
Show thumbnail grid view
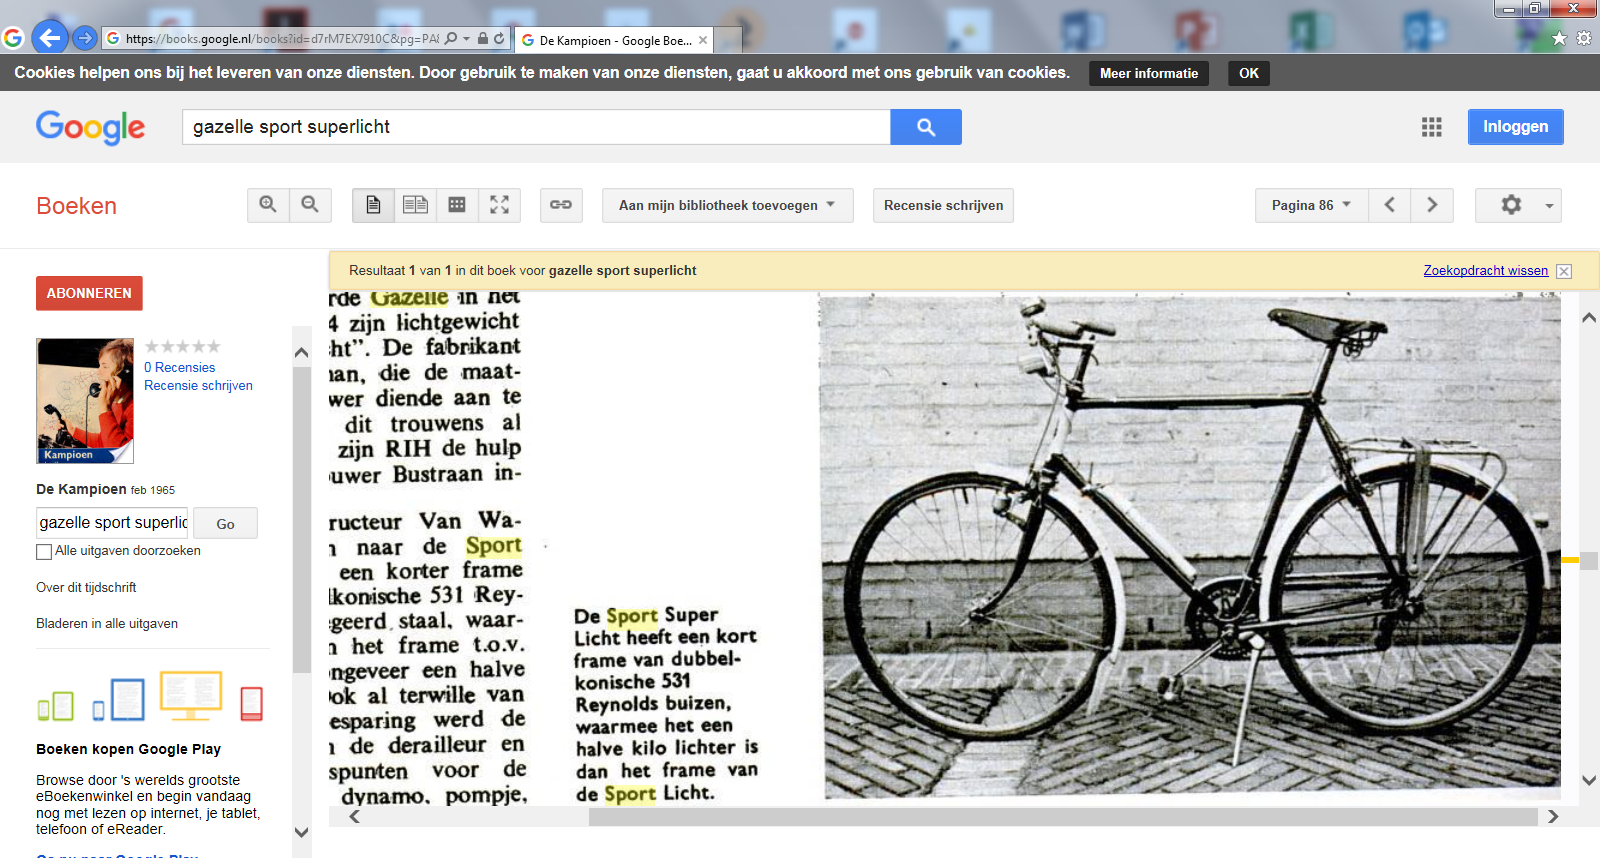click(457, 205)
